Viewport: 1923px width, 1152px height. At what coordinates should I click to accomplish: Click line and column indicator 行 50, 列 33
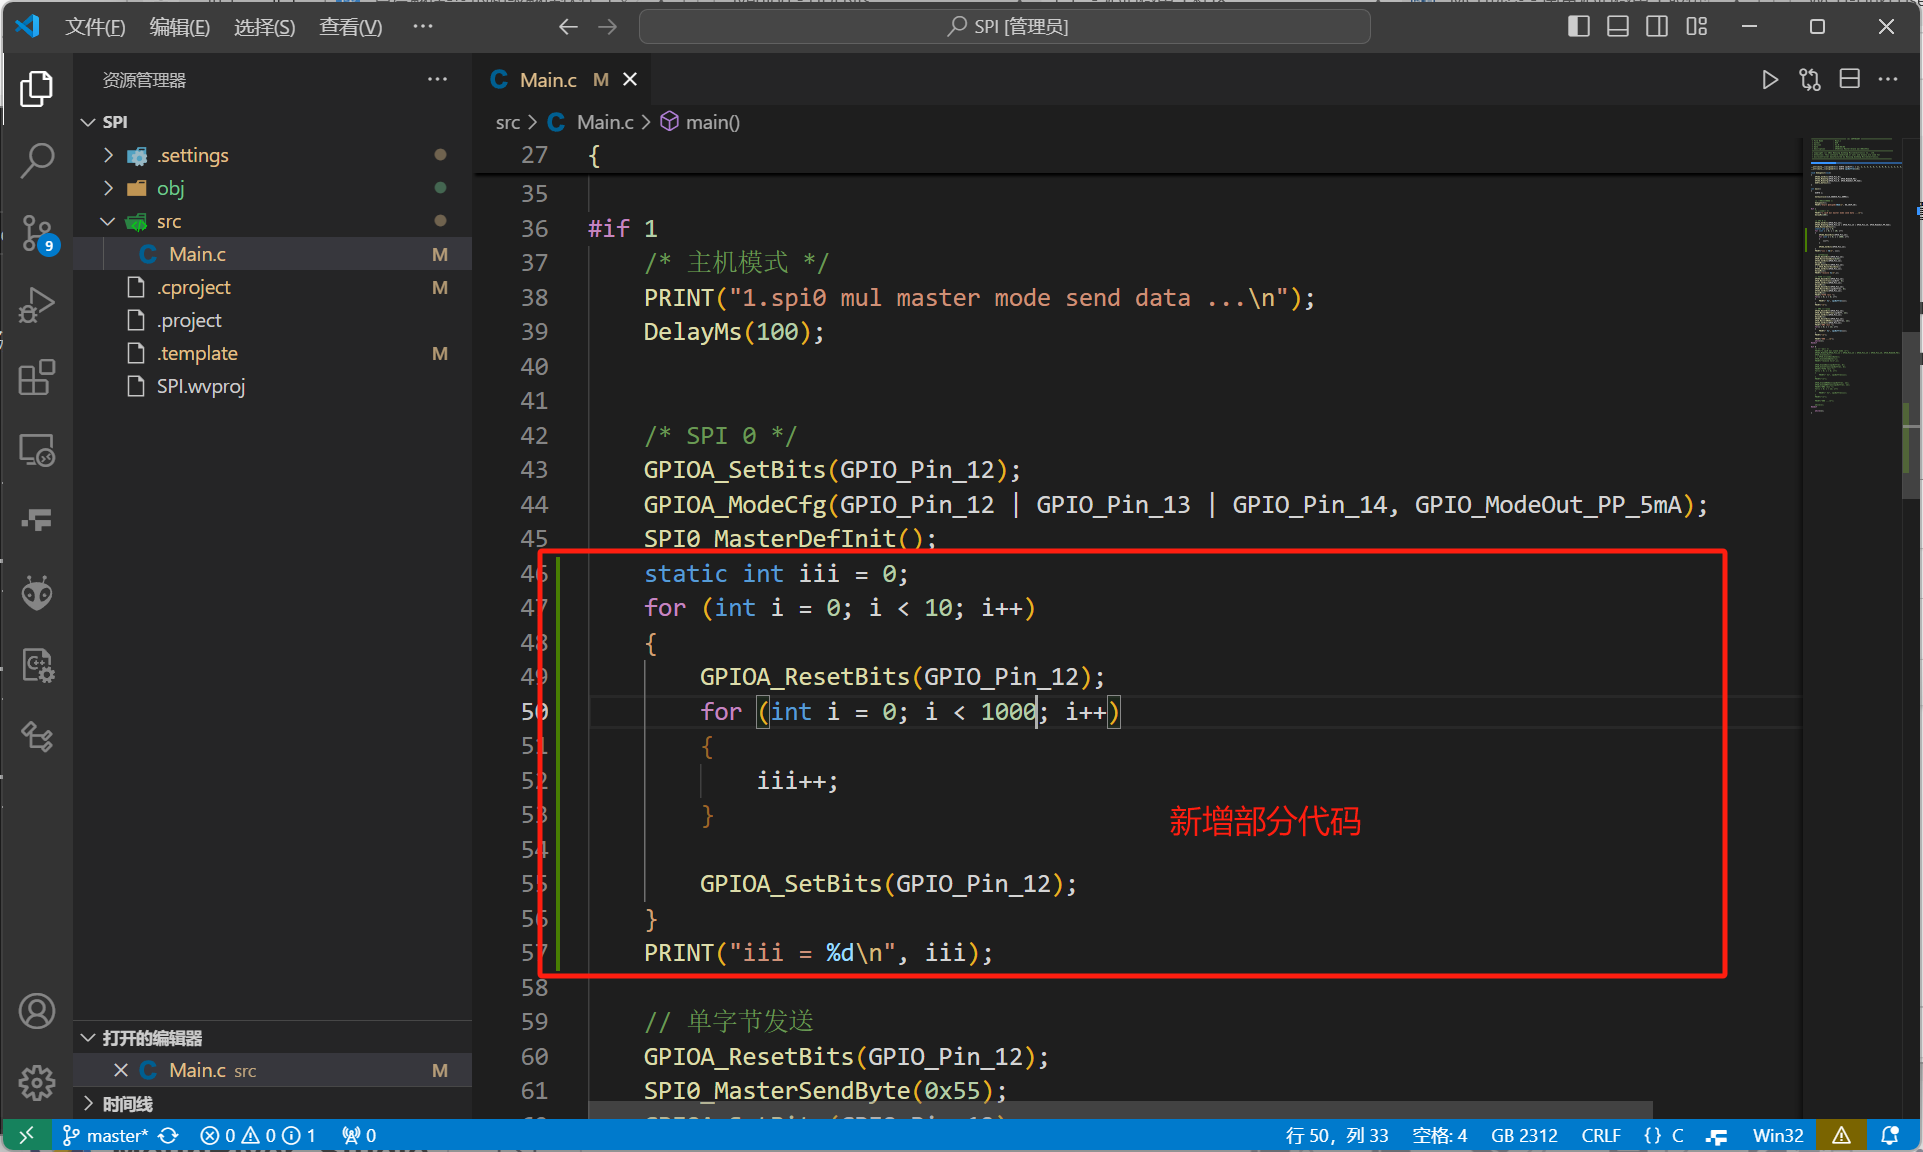point(1337,1135)
